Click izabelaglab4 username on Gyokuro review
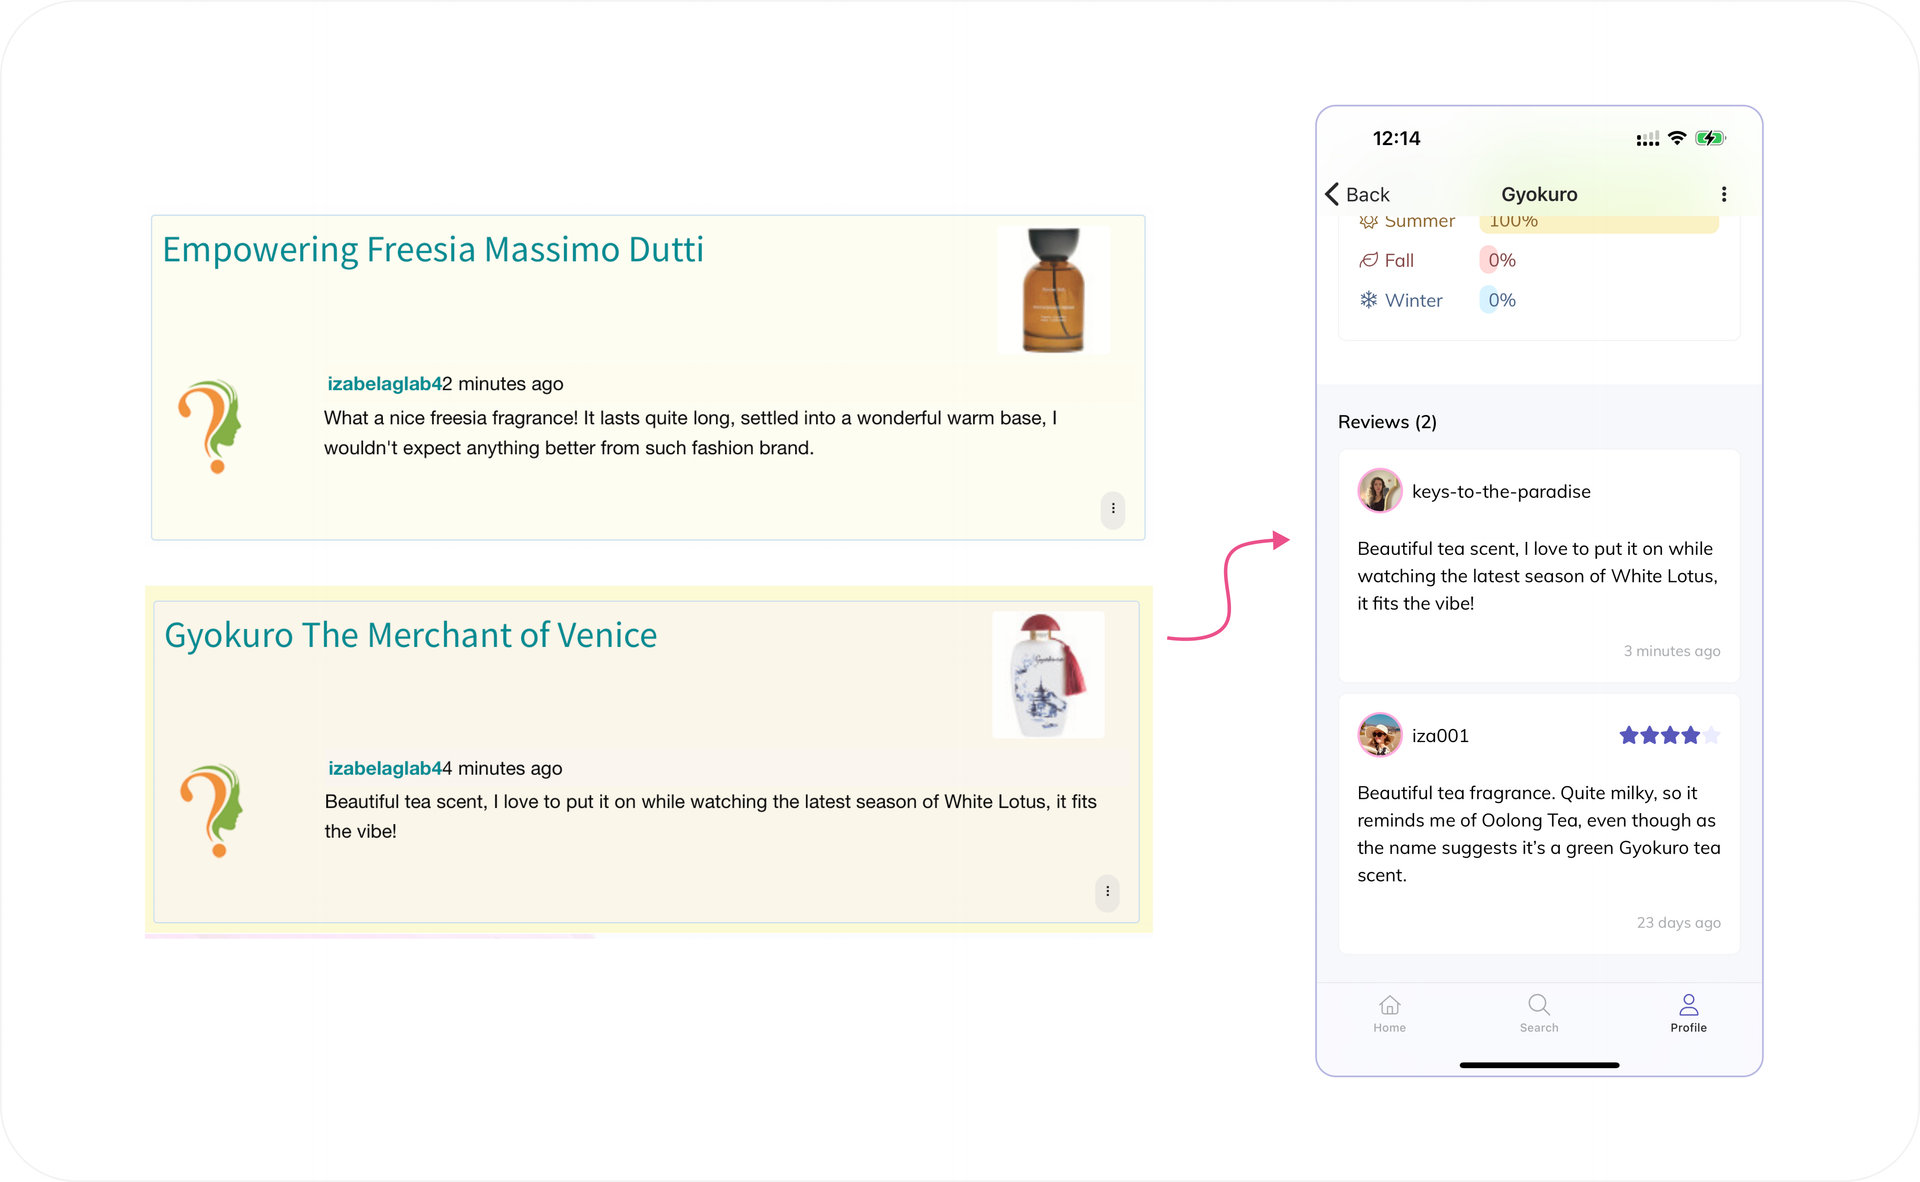The image size is (1920, 1182). coord(385,768)
